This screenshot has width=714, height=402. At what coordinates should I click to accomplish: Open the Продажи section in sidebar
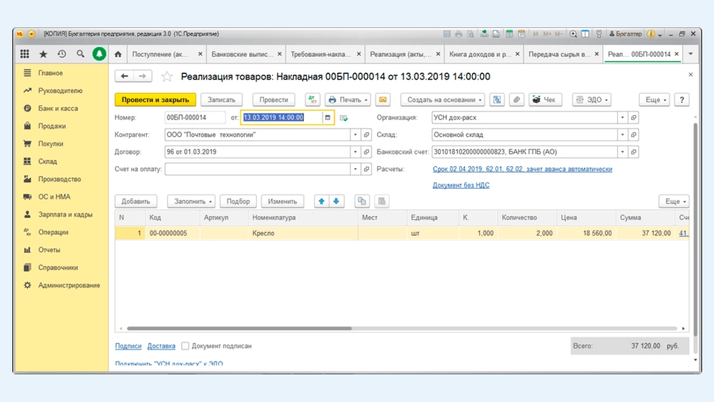pyautogui.click(x=52, y=126)
